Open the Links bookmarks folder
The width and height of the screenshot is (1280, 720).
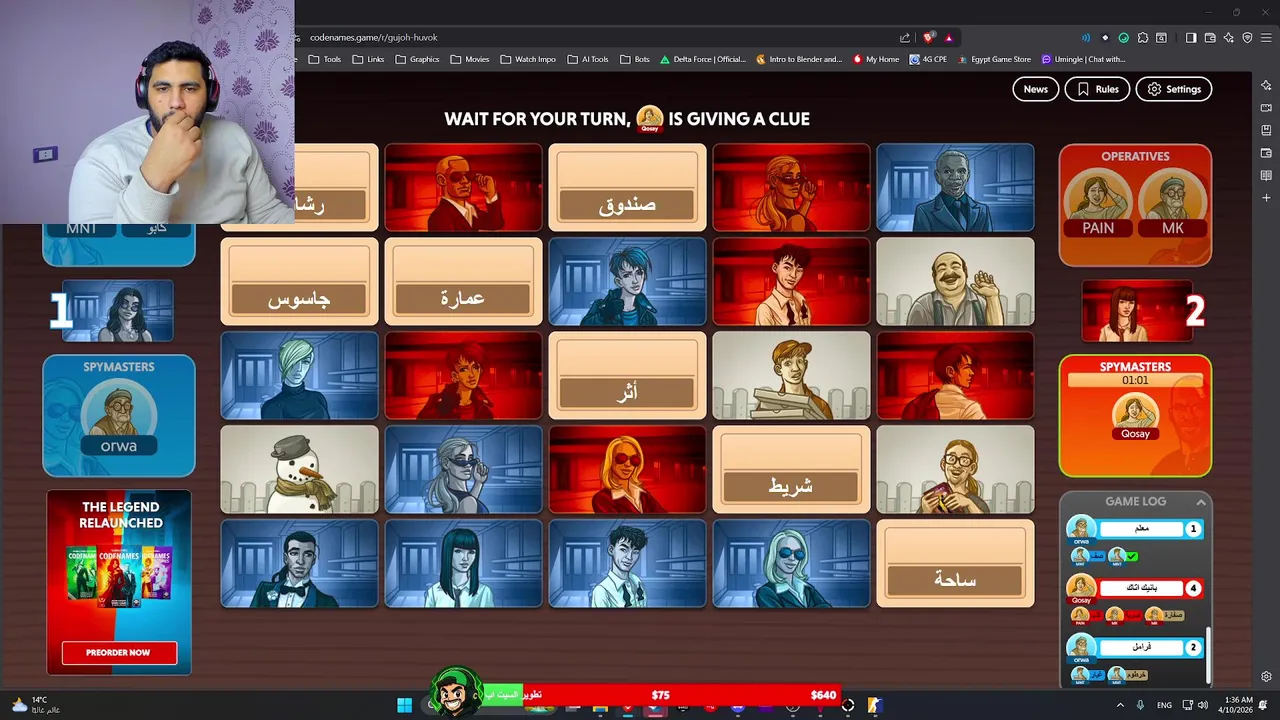coord(368,59)
